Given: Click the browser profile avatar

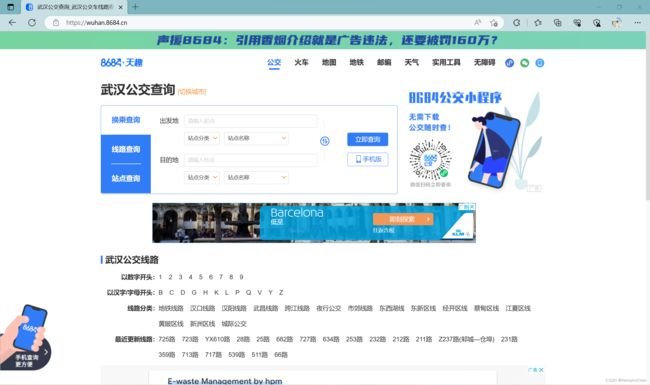Looking at the screenshot, I should 616,23.
